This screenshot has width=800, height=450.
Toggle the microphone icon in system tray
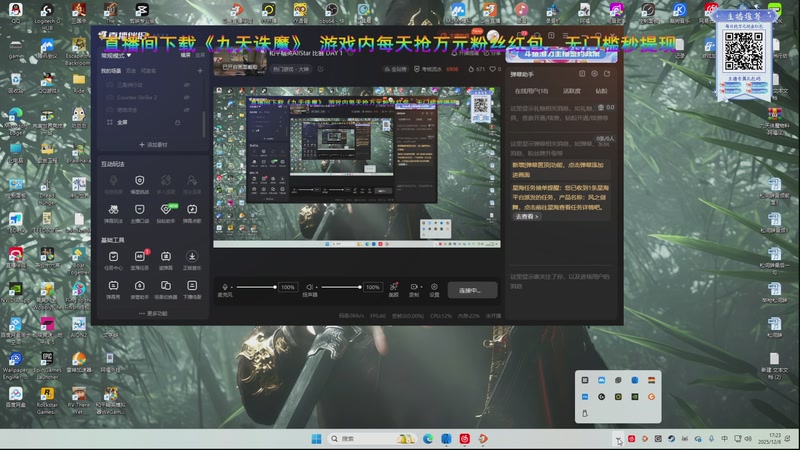coord(711,439)
